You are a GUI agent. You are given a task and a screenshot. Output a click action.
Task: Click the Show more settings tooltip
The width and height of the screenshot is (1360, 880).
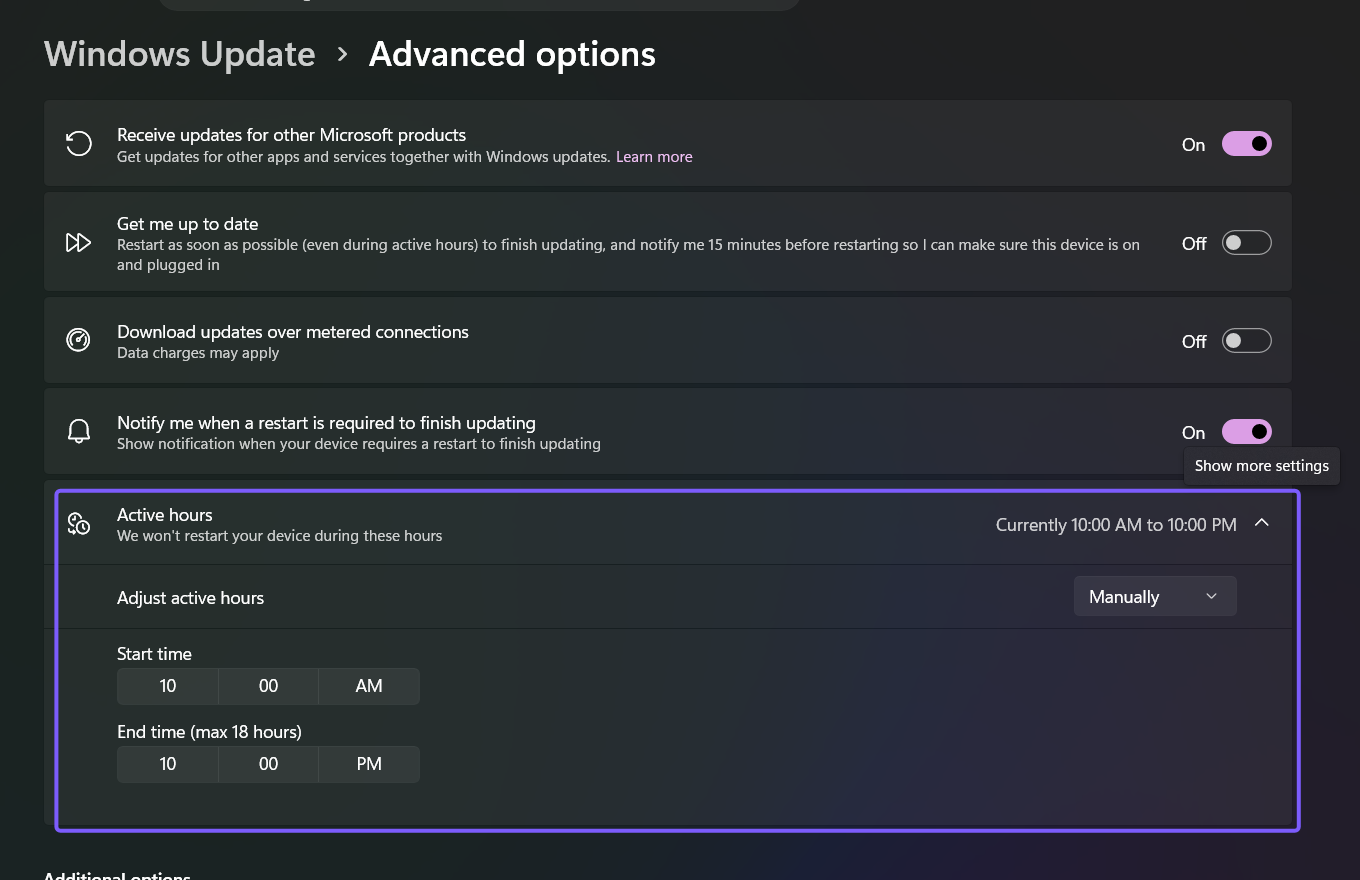point(1262,466)
